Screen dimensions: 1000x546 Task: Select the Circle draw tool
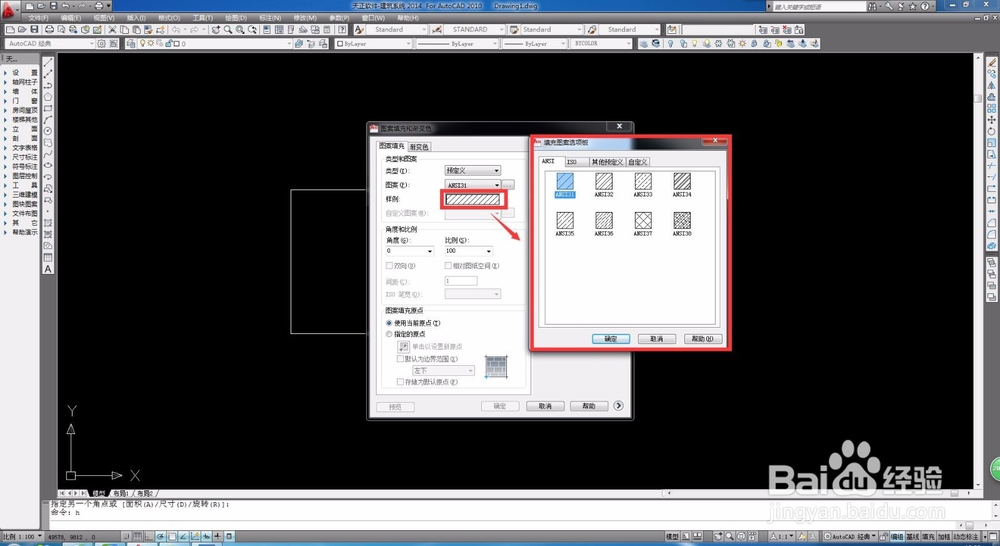click(x=48, y=131)
